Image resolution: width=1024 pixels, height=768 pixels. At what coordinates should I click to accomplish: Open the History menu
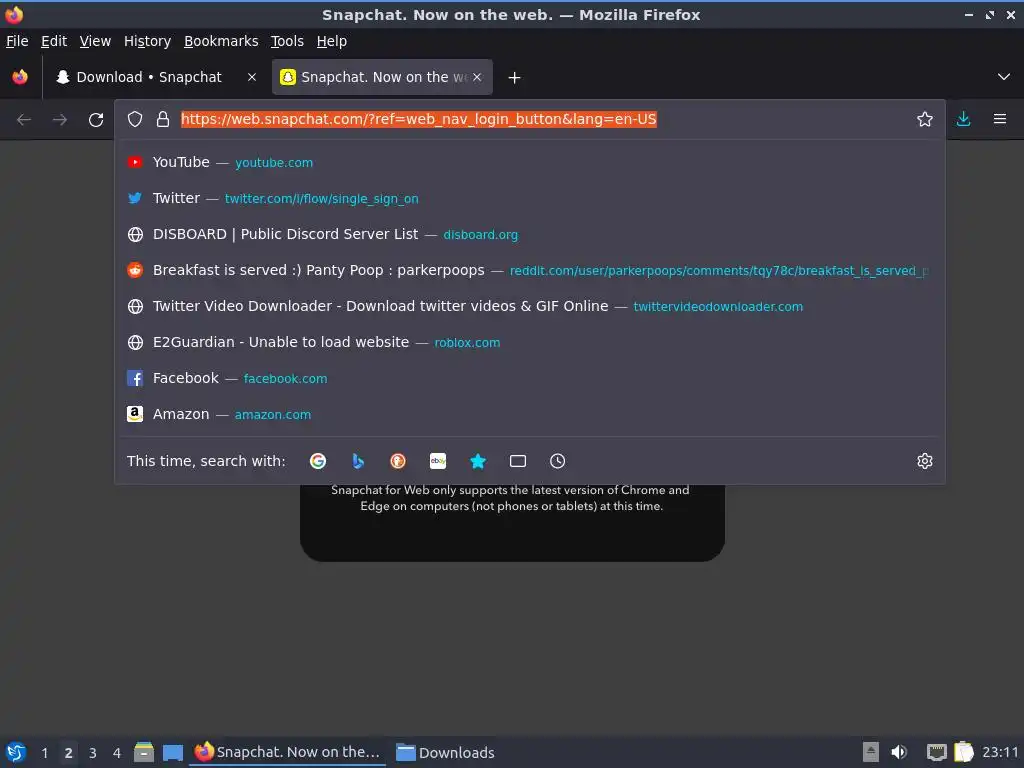(x=148, y=41)
